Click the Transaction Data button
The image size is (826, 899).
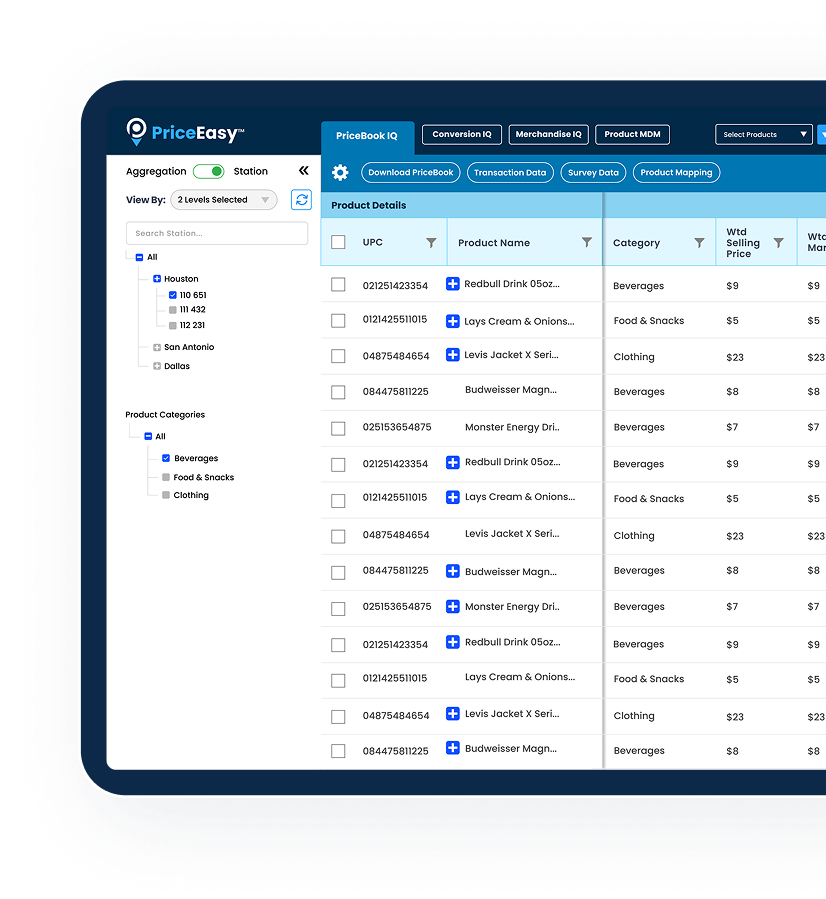click(510, 173)
